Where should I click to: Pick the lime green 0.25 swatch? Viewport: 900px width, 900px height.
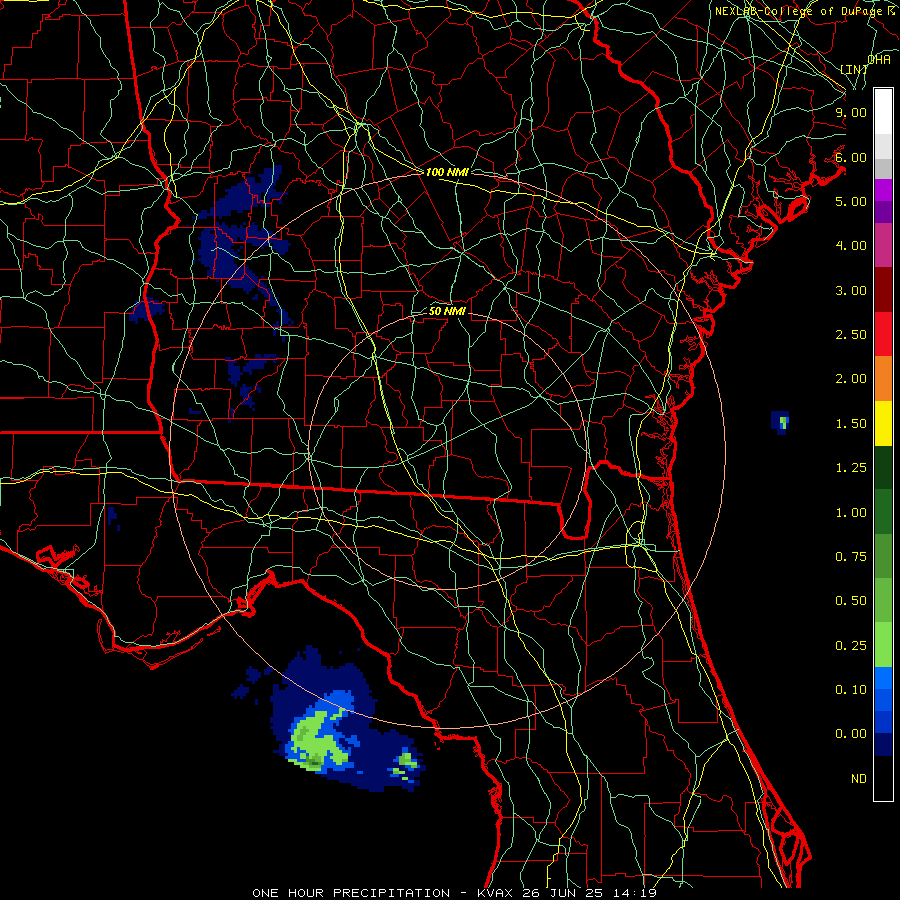[x=883, y=645]
